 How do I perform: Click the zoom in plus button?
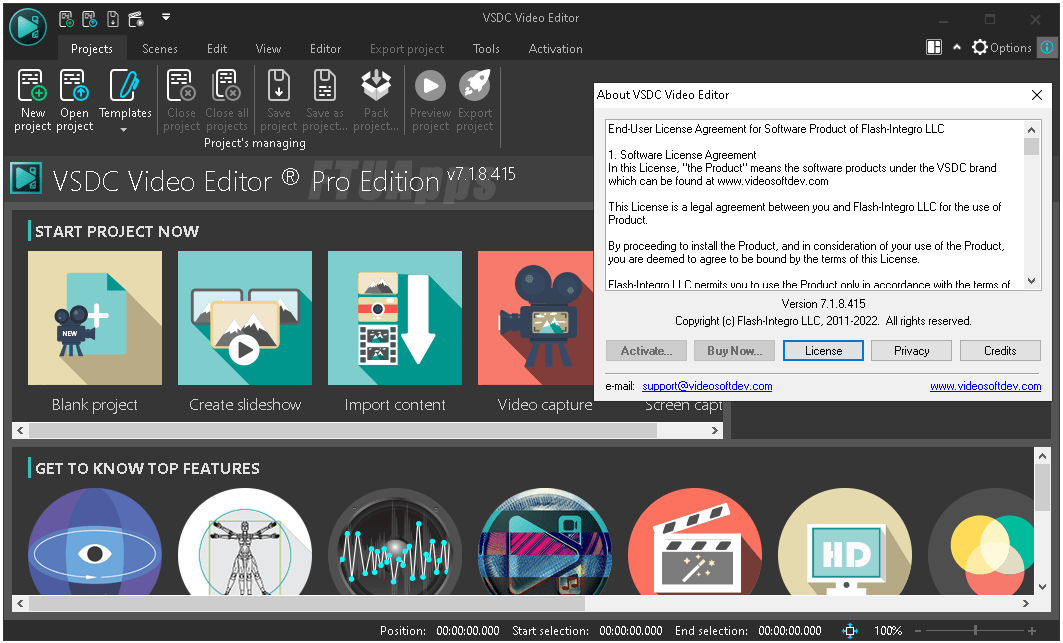pos(1032,631)
